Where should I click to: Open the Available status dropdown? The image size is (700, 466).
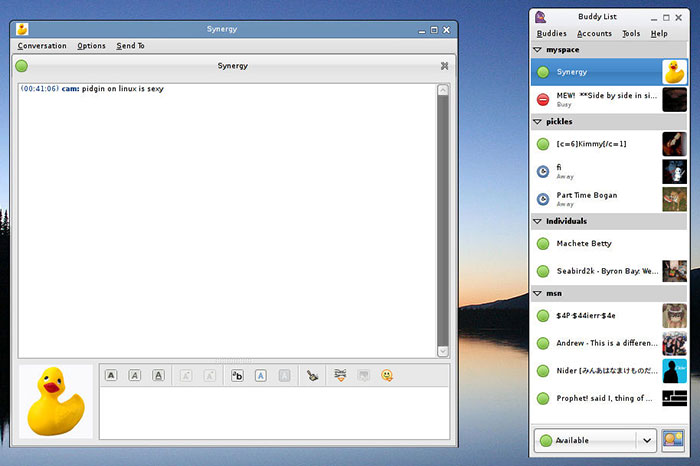click(x=595, y=441)
